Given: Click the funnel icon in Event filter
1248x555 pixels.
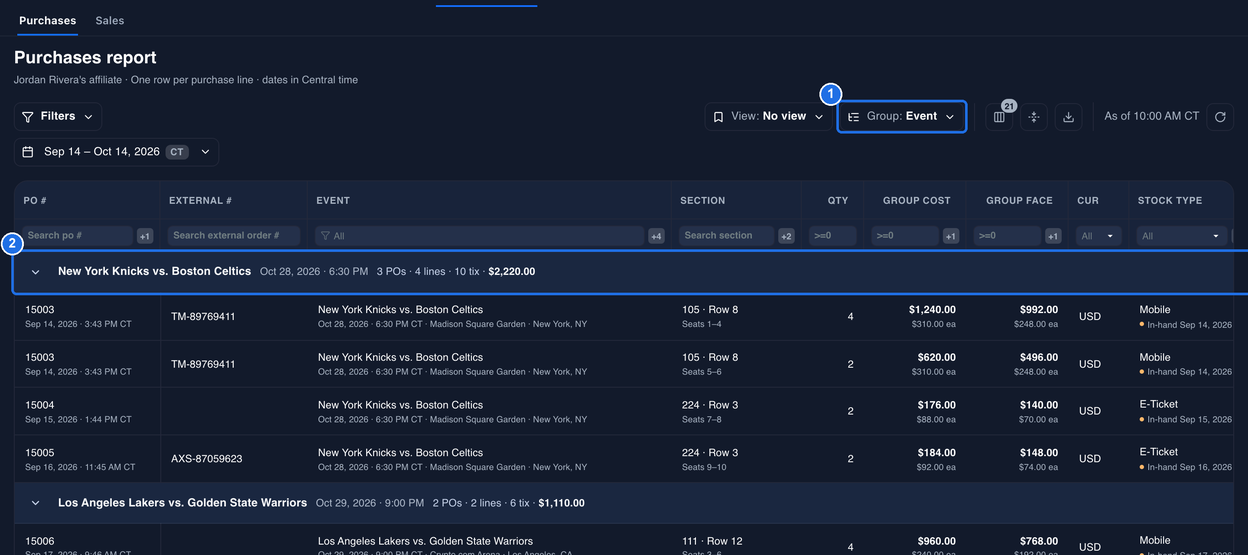Looking at the screenshot, I should (x=325, y=236).
